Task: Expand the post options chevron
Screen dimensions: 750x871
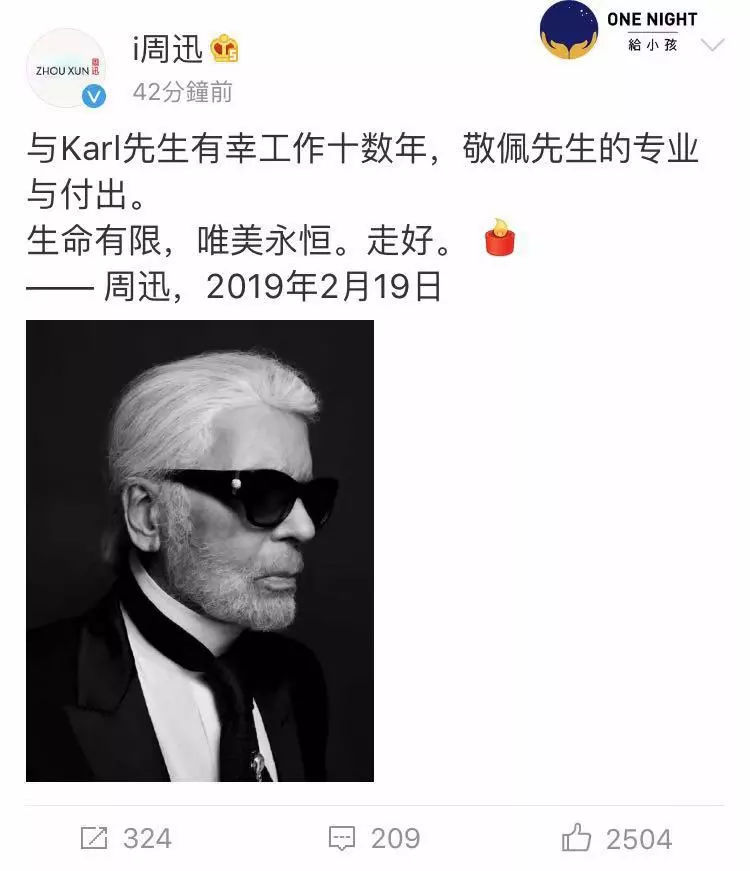Action: tap(713, 45)
